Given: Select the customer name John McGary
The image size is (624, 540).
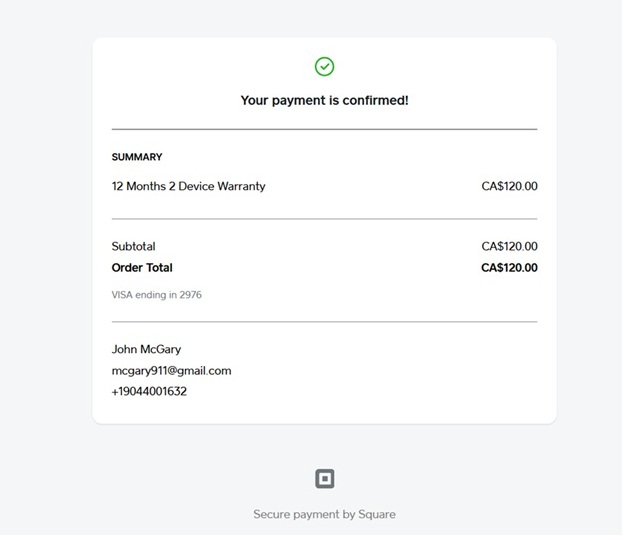Looking at the screenshot, I should click(146, 350).
